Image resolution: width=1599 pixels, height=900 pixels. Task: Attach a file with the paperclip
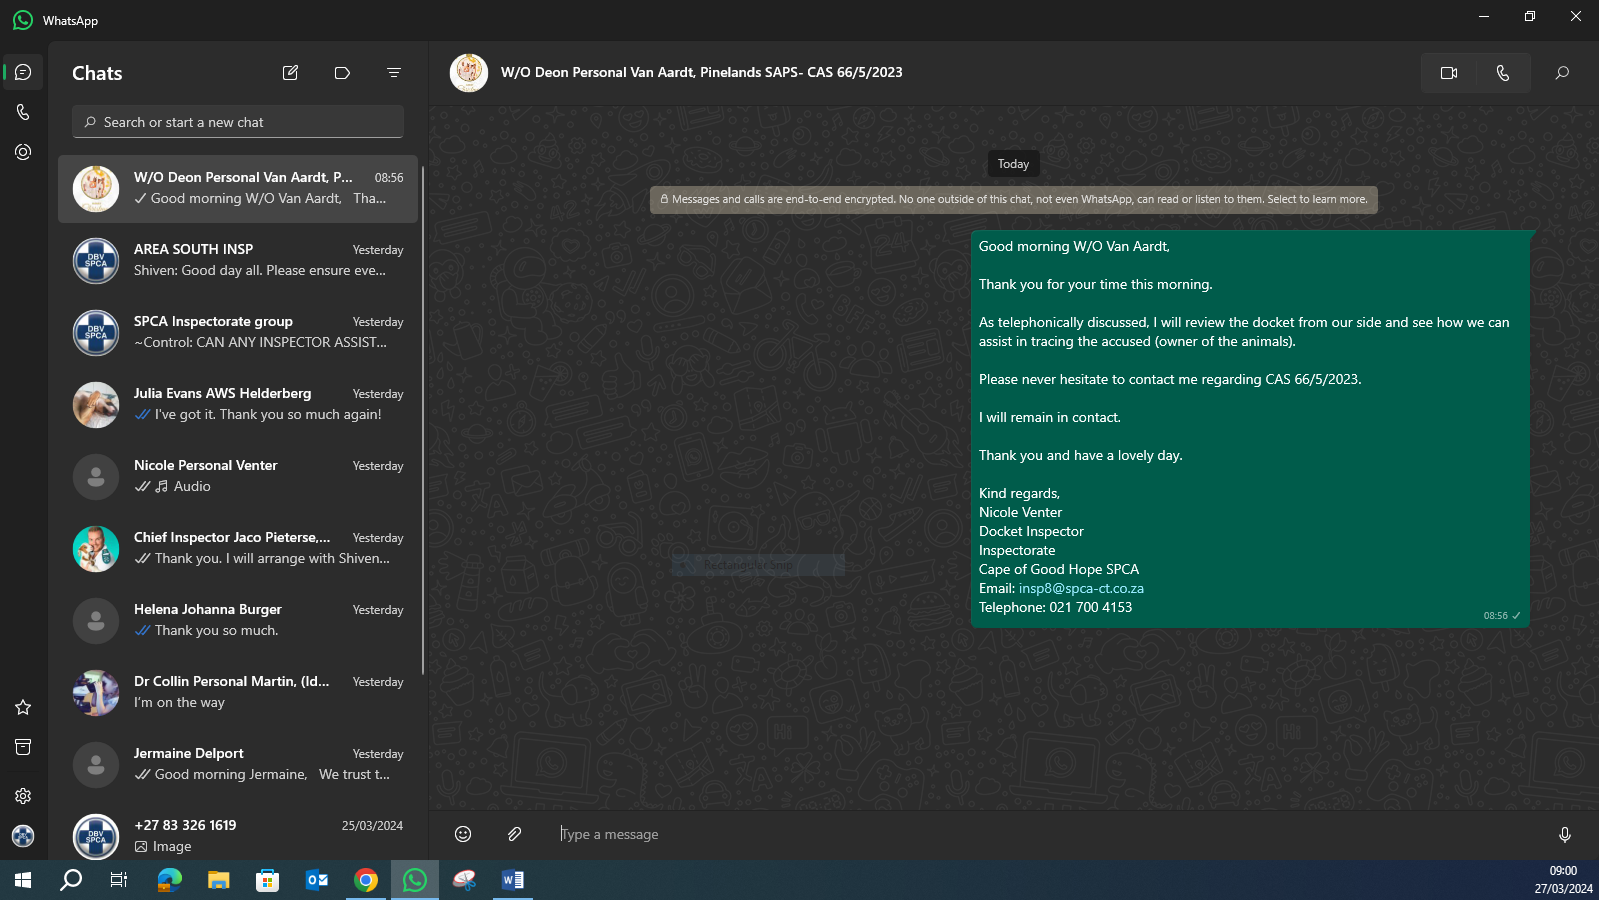click(514, 834)
